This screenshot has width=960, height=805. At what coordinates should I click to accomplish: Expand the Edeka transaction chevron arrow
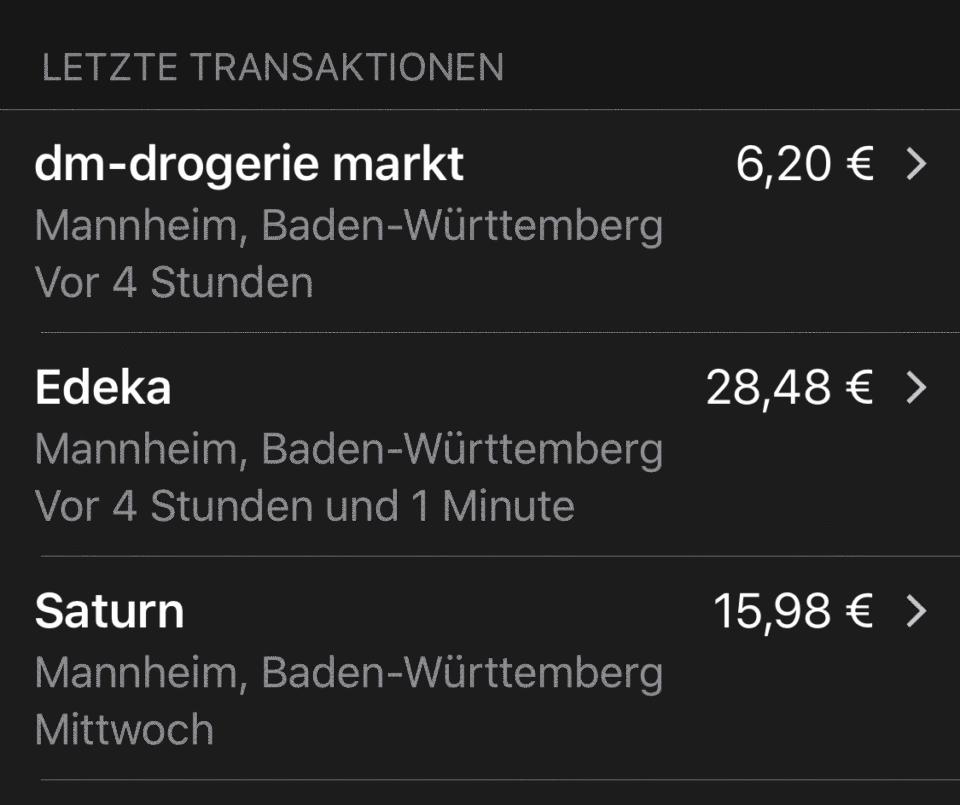(917, 388)
